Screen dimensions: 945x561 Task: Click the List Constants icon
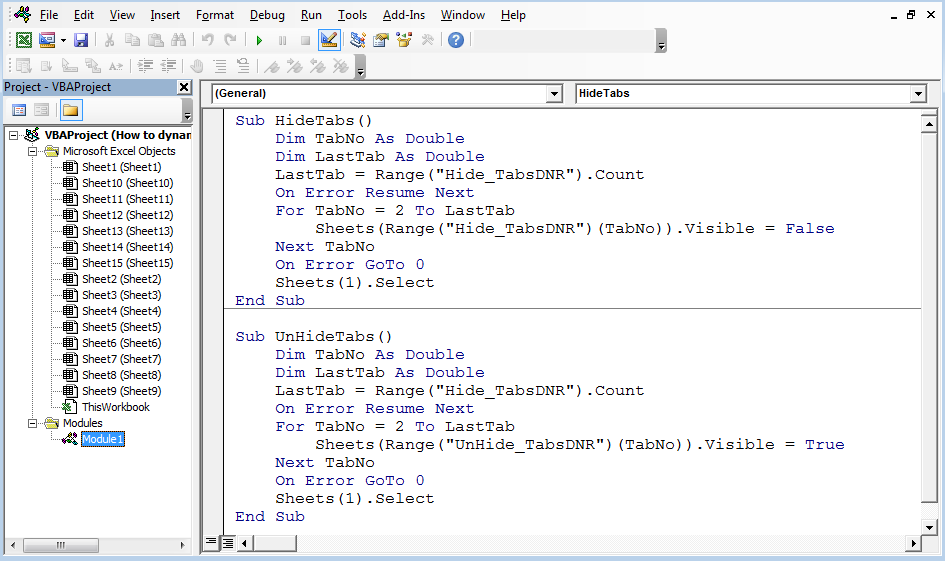[46, 66]
